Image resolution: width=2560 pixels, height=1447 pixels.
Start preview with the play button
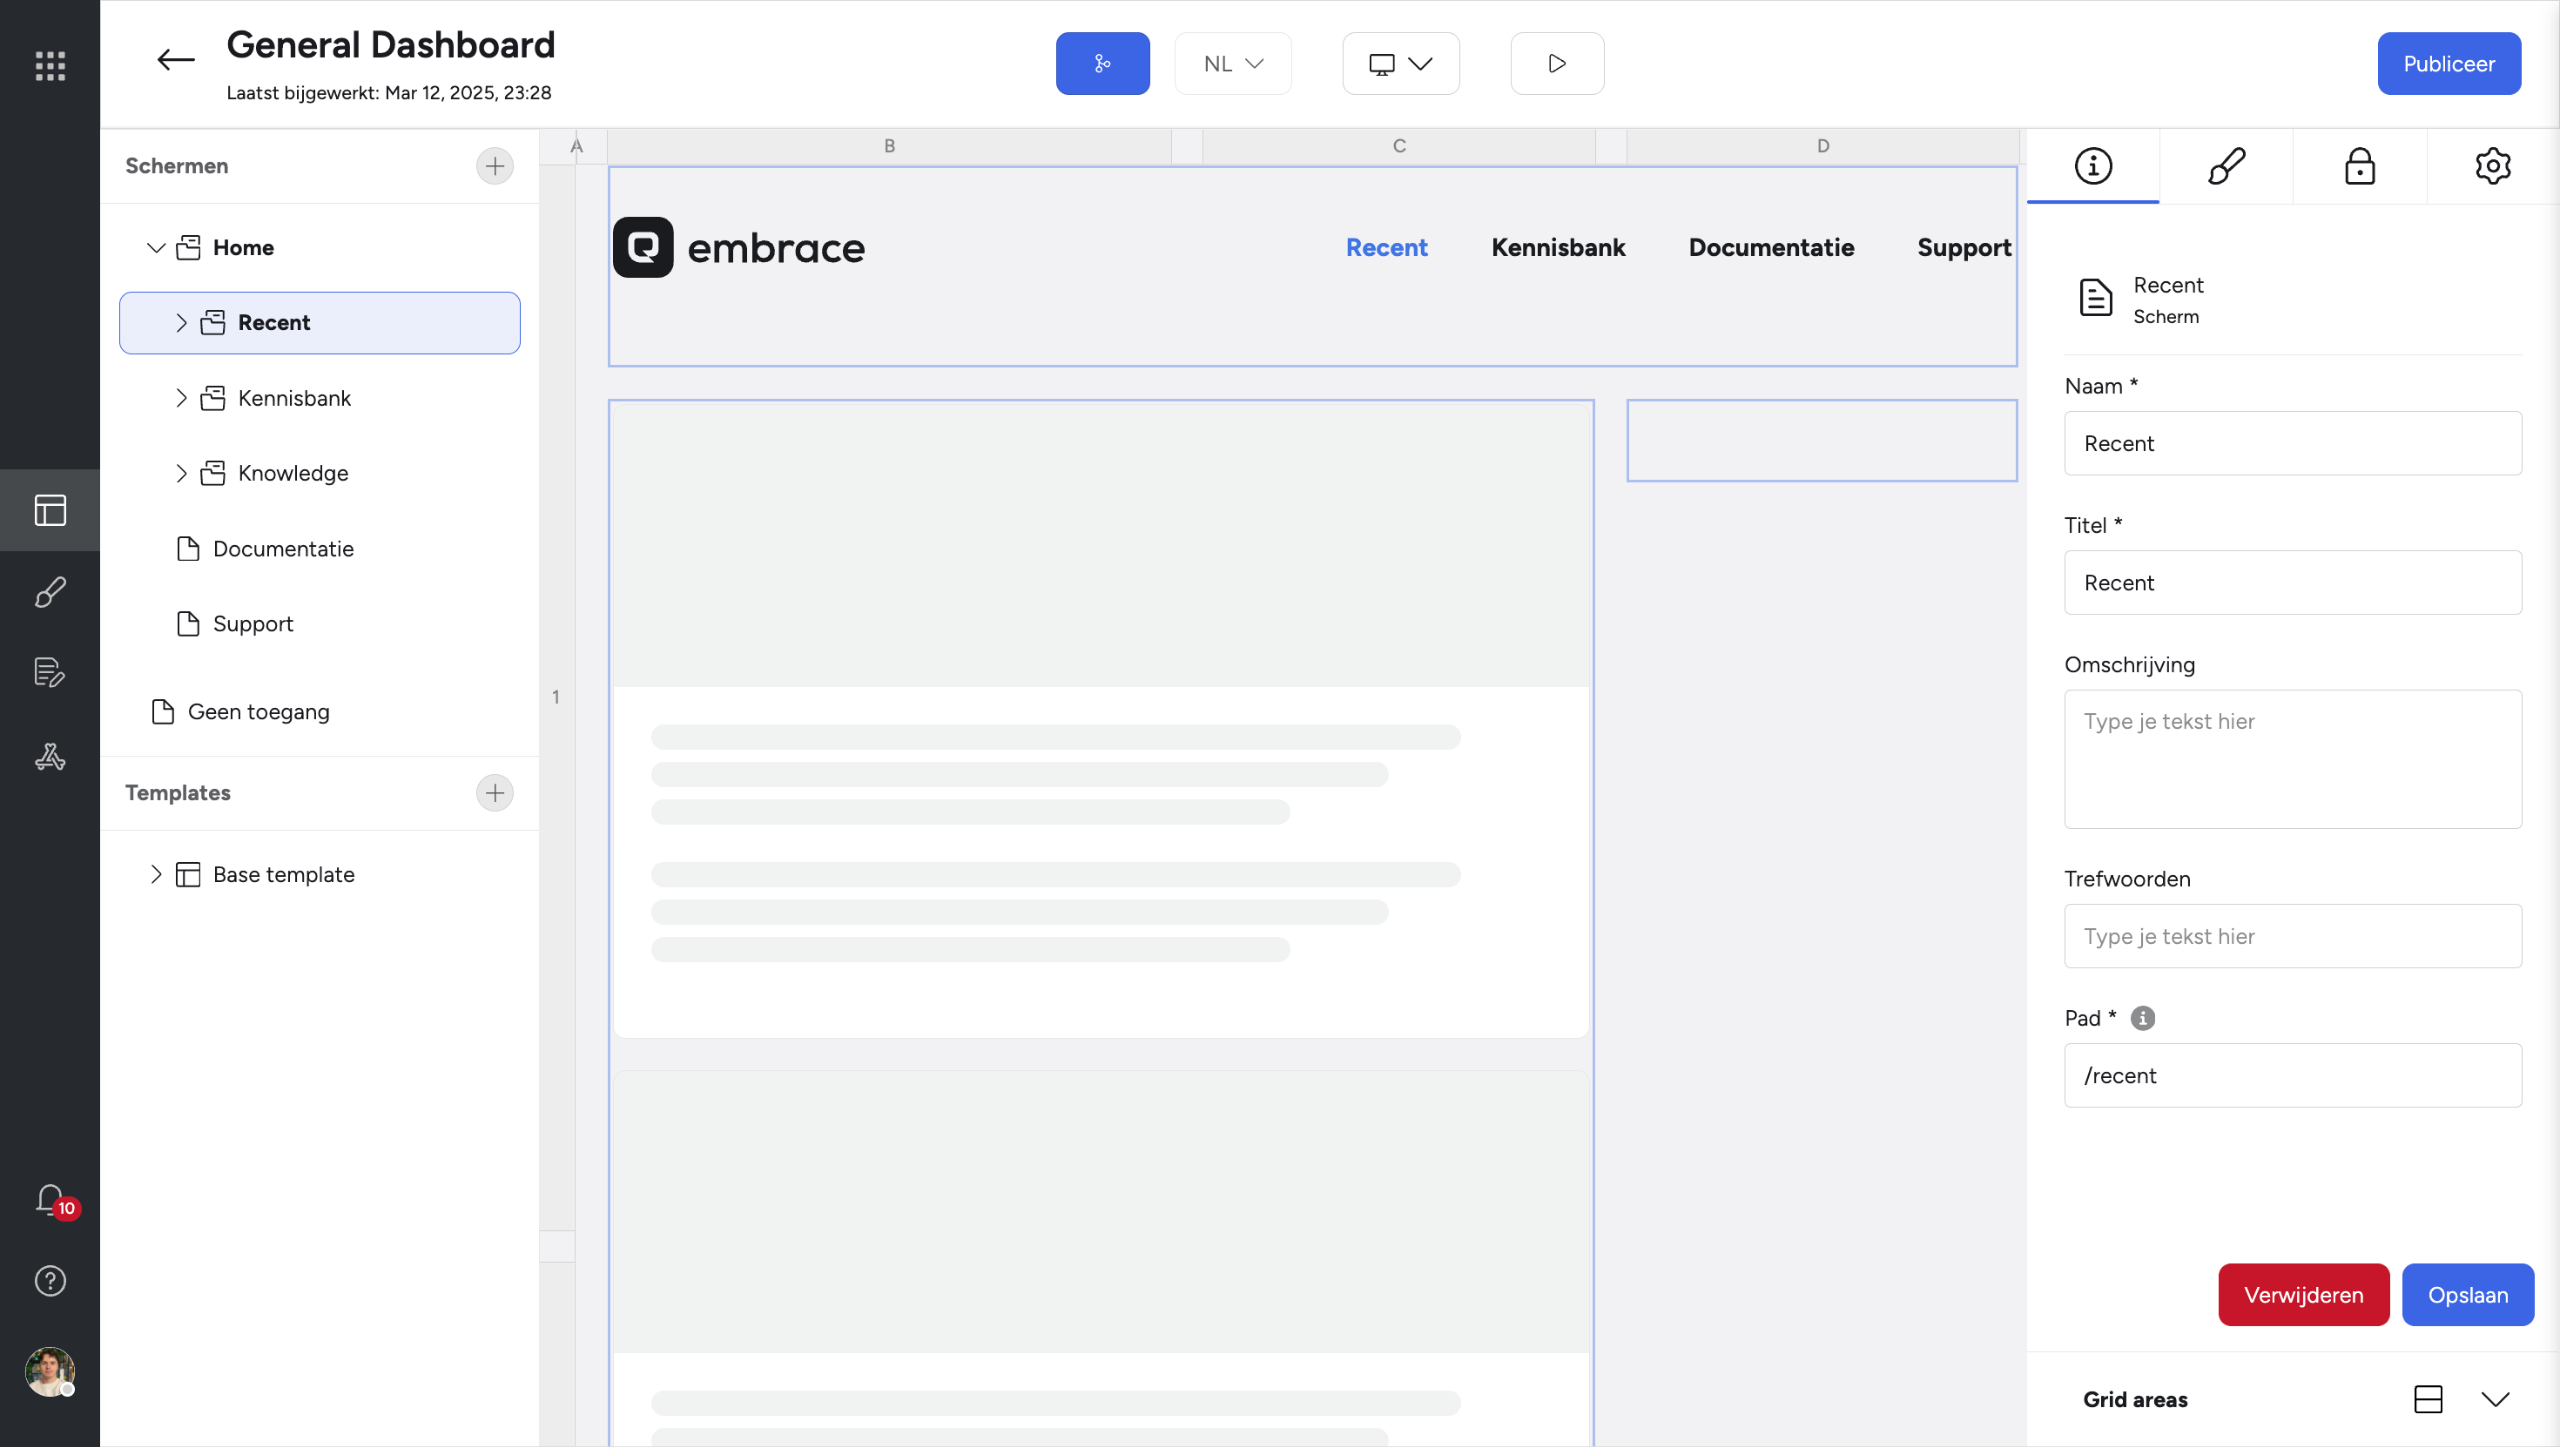pyautogui.click(x=1557, y=64)
